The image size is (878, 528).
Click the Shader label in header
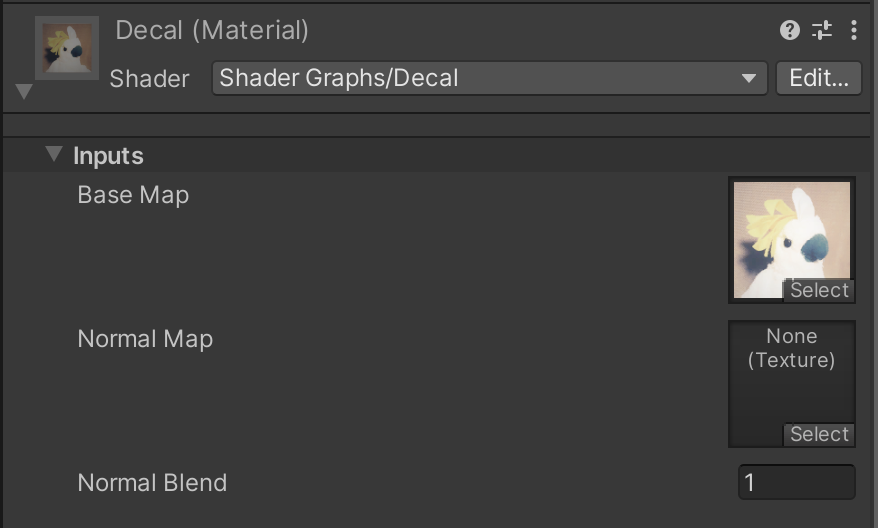(x=149, y=79)
